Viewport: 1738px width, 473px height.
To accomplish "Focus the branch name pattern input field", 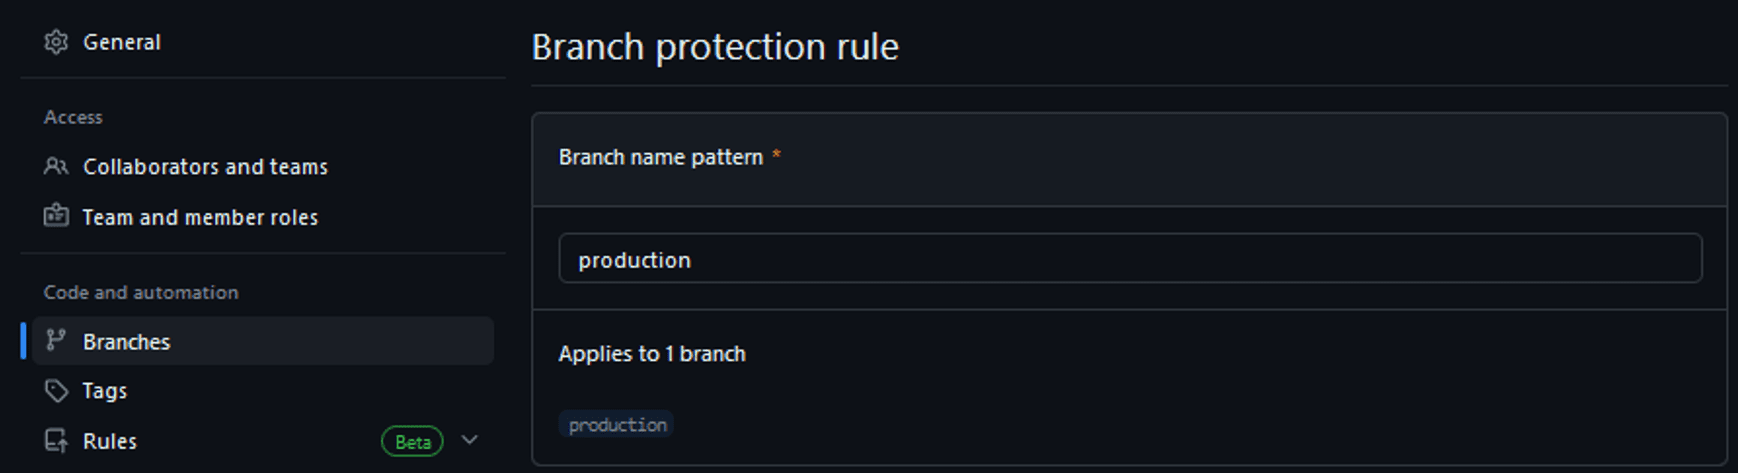I will click(x=1130, y=259).
